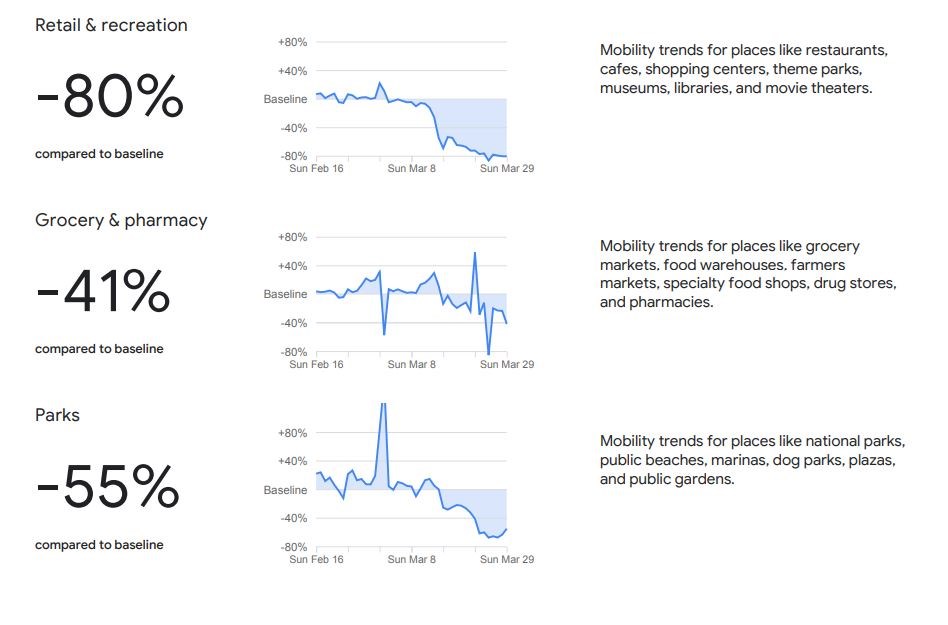948x625 pixels.
Task: Click the grocery markets description paragraph
Action: point(747,274)
